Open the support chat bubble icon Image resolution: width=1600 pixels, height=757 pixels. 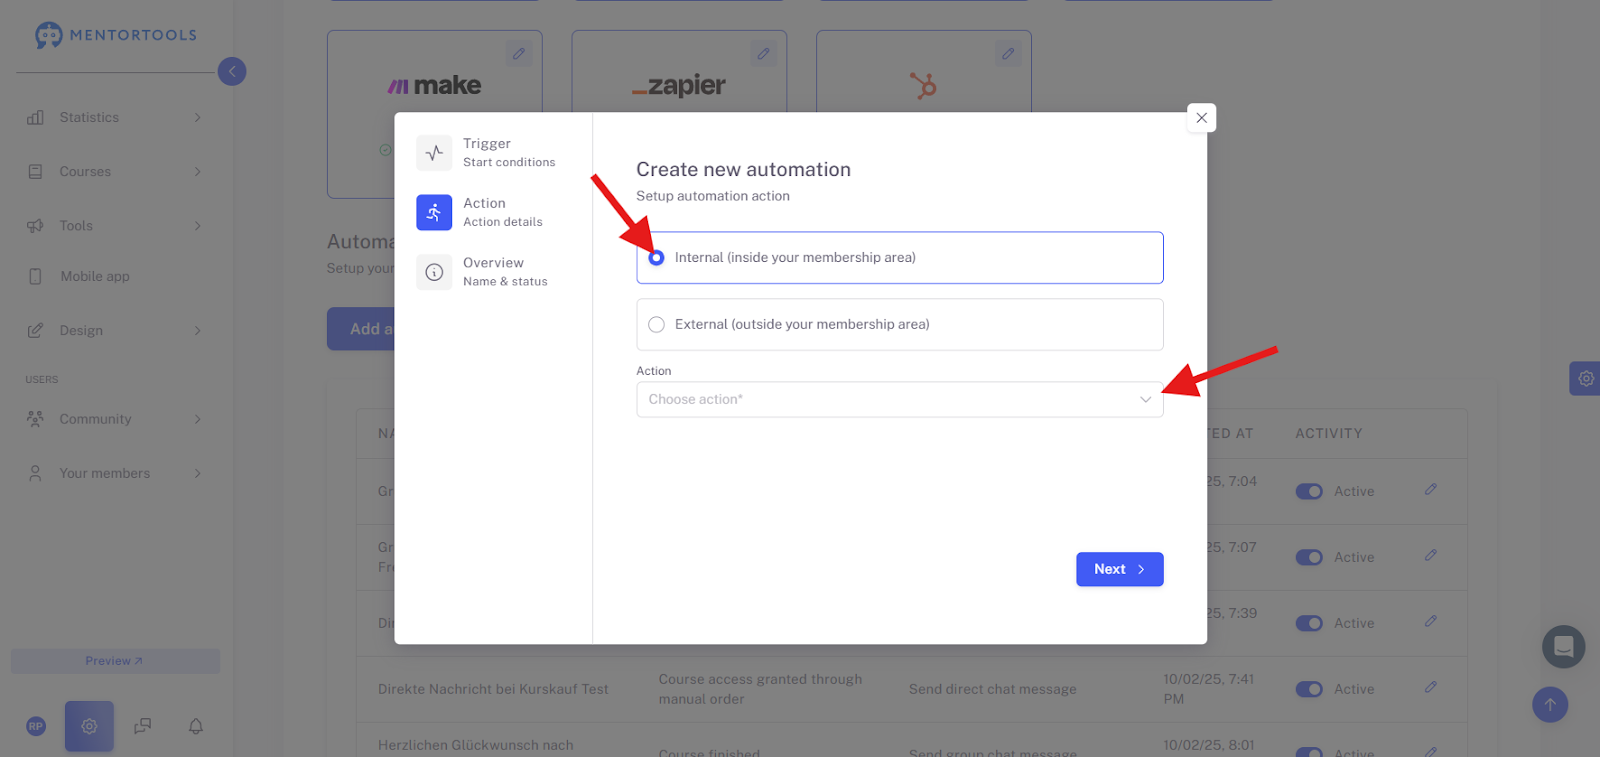click(x=1563, y=647)
